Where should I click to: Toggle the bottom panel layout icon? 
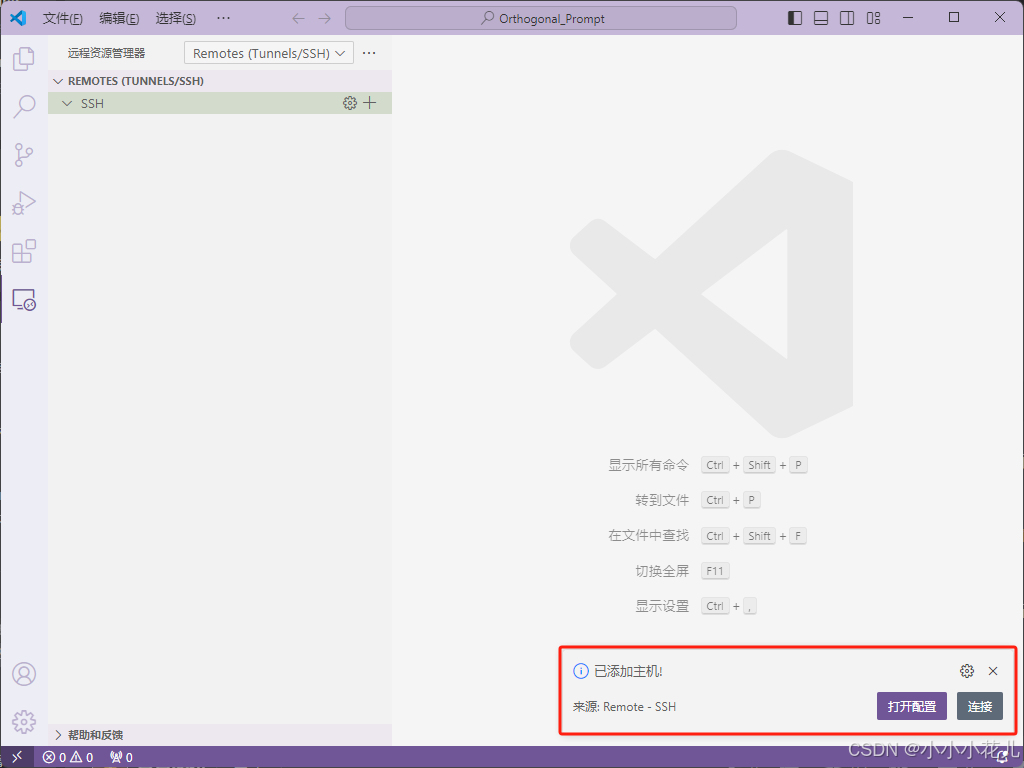click(821, 18)
